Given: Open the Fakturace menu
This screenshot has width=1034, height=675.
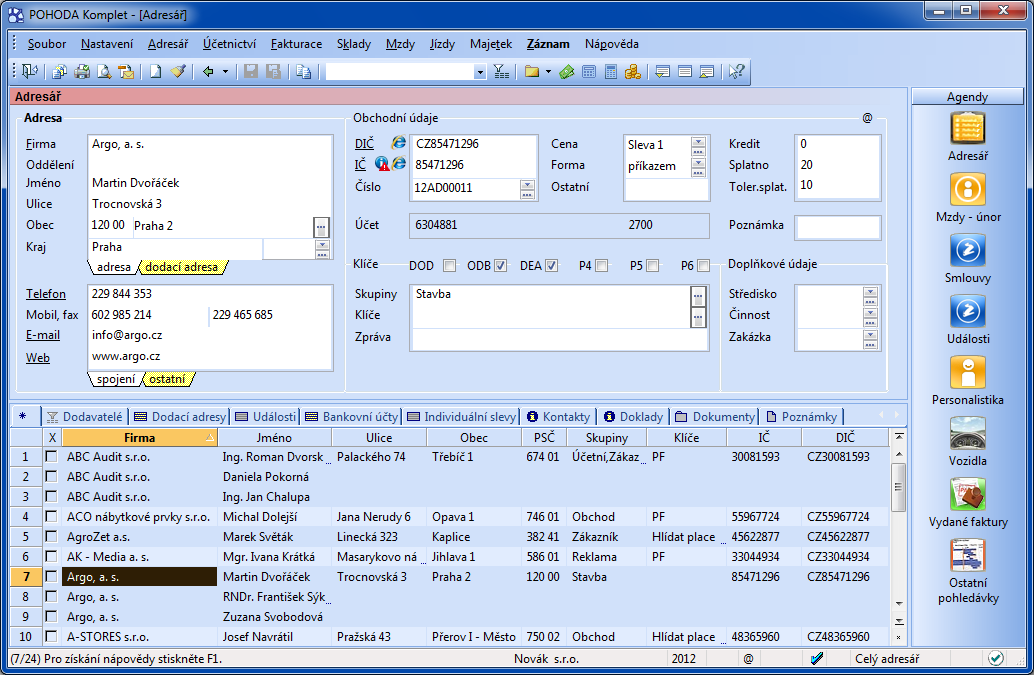Looking at the screenshot, I should click(x=296, y=44).
